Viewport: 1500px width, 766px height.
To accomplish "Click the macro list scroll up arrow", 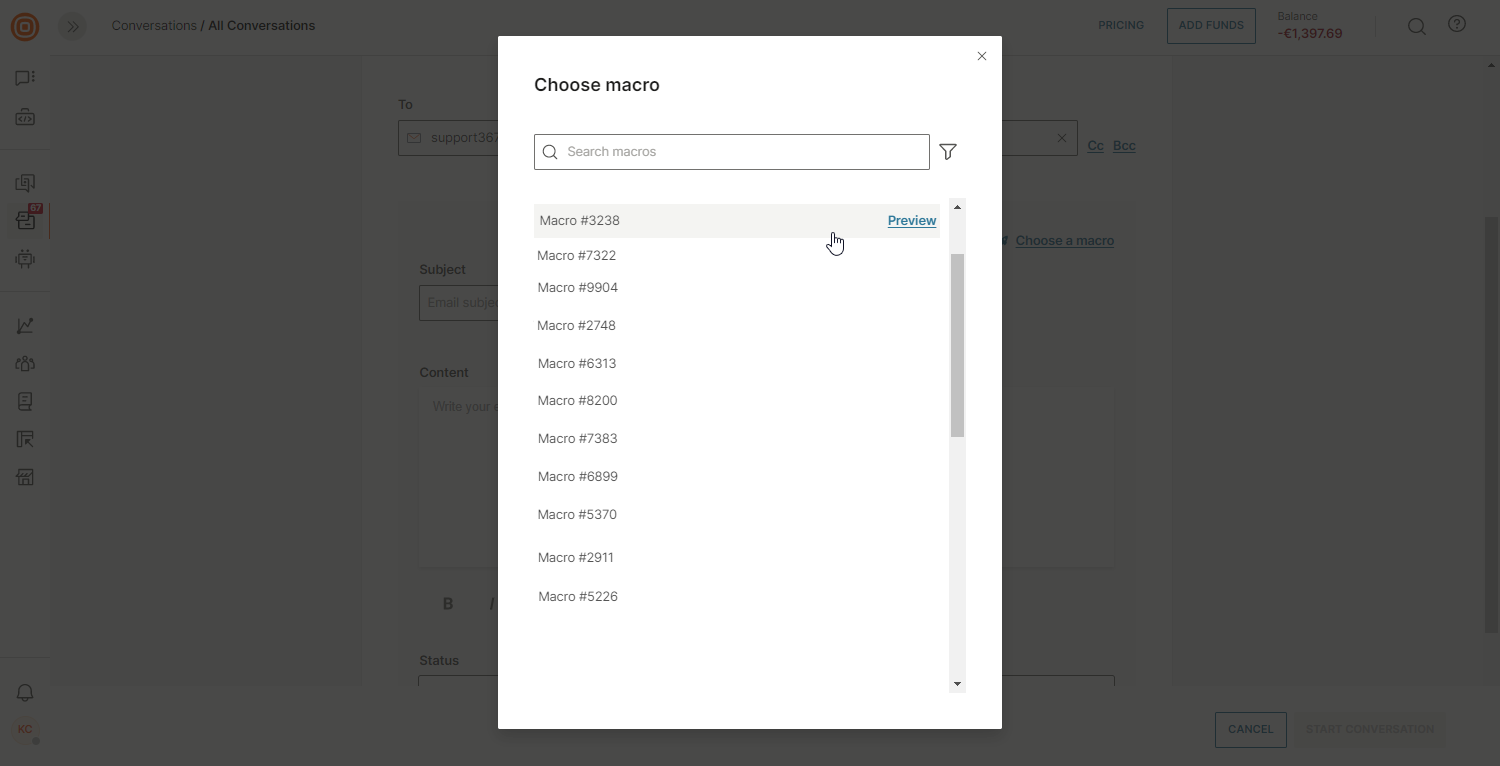I will coord(957,207).
